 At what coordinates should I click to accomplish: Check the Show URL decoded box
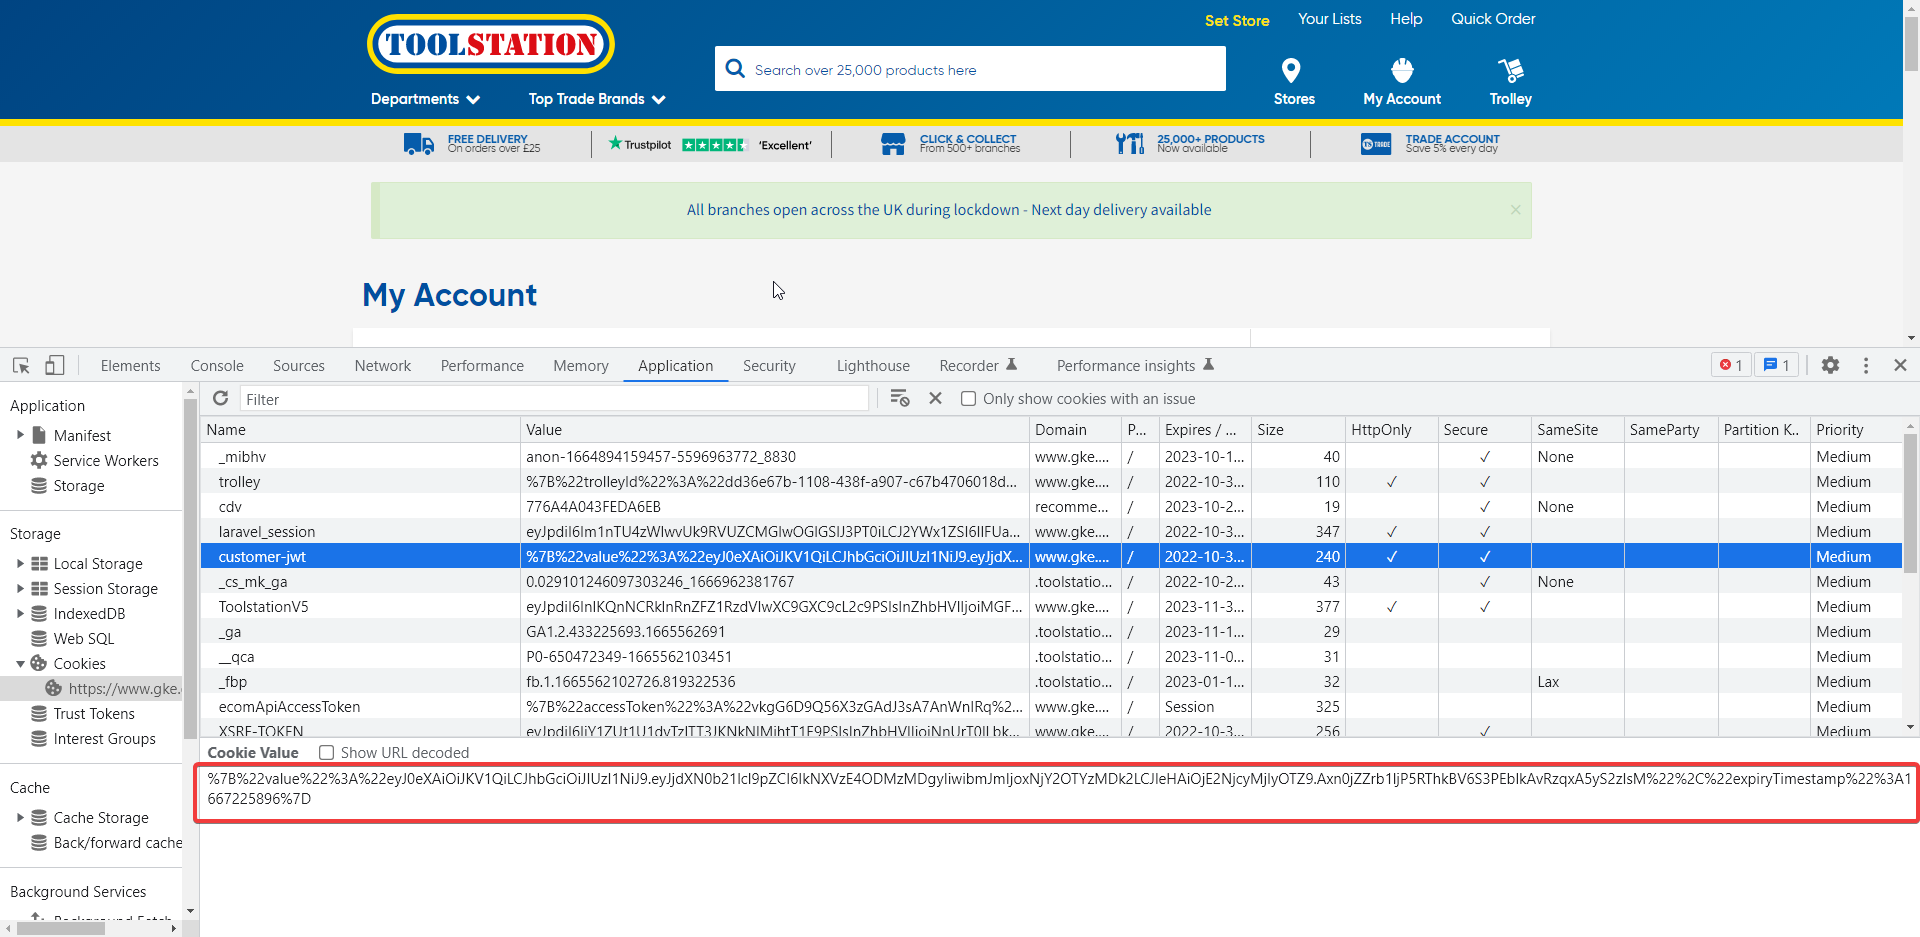[326, 753]
